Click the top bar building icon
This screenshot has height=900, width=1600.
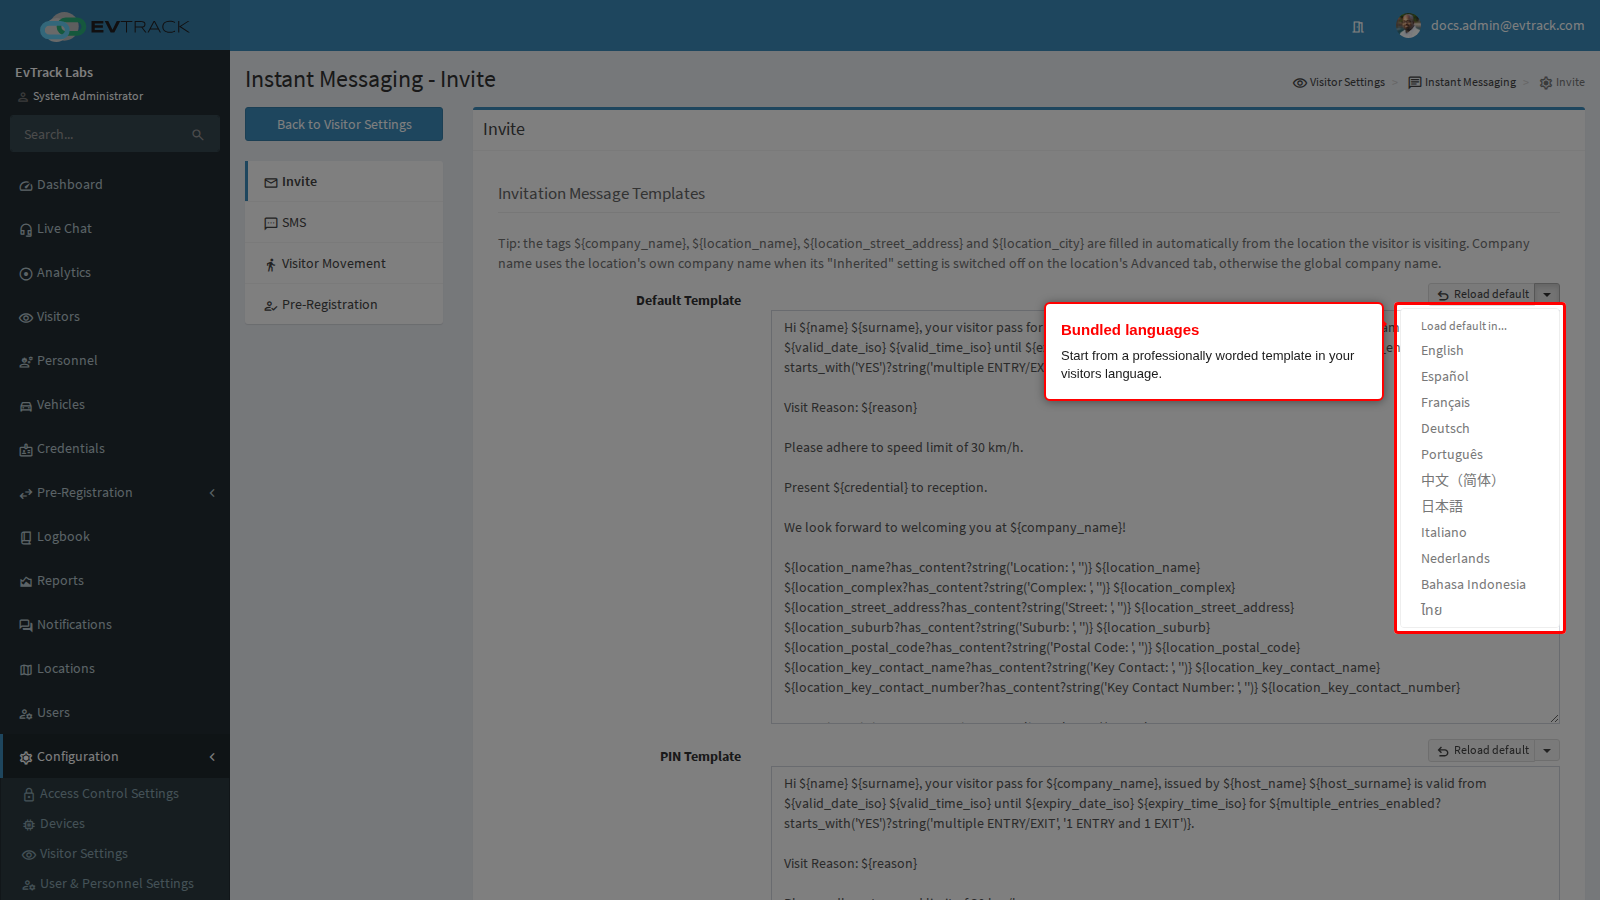click(1358, 27)
